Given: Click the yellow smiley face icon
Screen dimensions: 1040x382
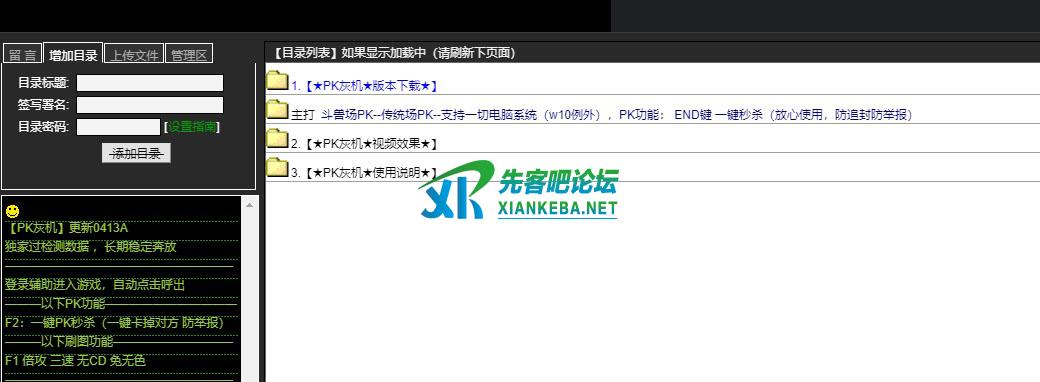Looking at the screenshot, I should click(x=12, y=211).
